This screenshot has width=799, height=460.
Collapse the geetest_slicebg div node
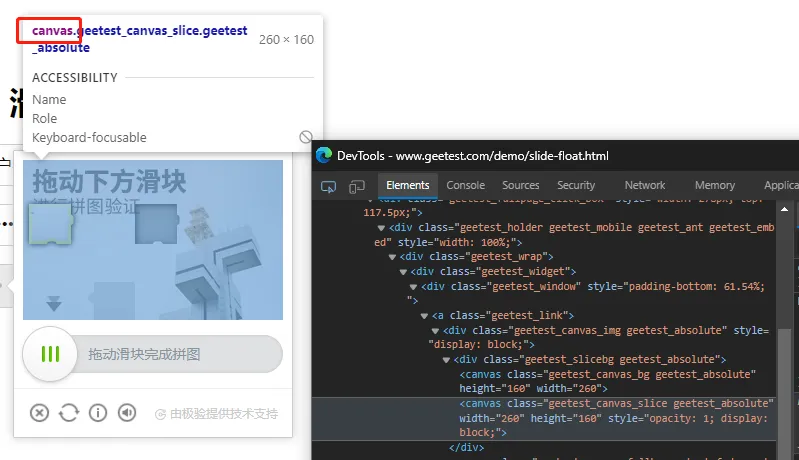coord(448,359)
